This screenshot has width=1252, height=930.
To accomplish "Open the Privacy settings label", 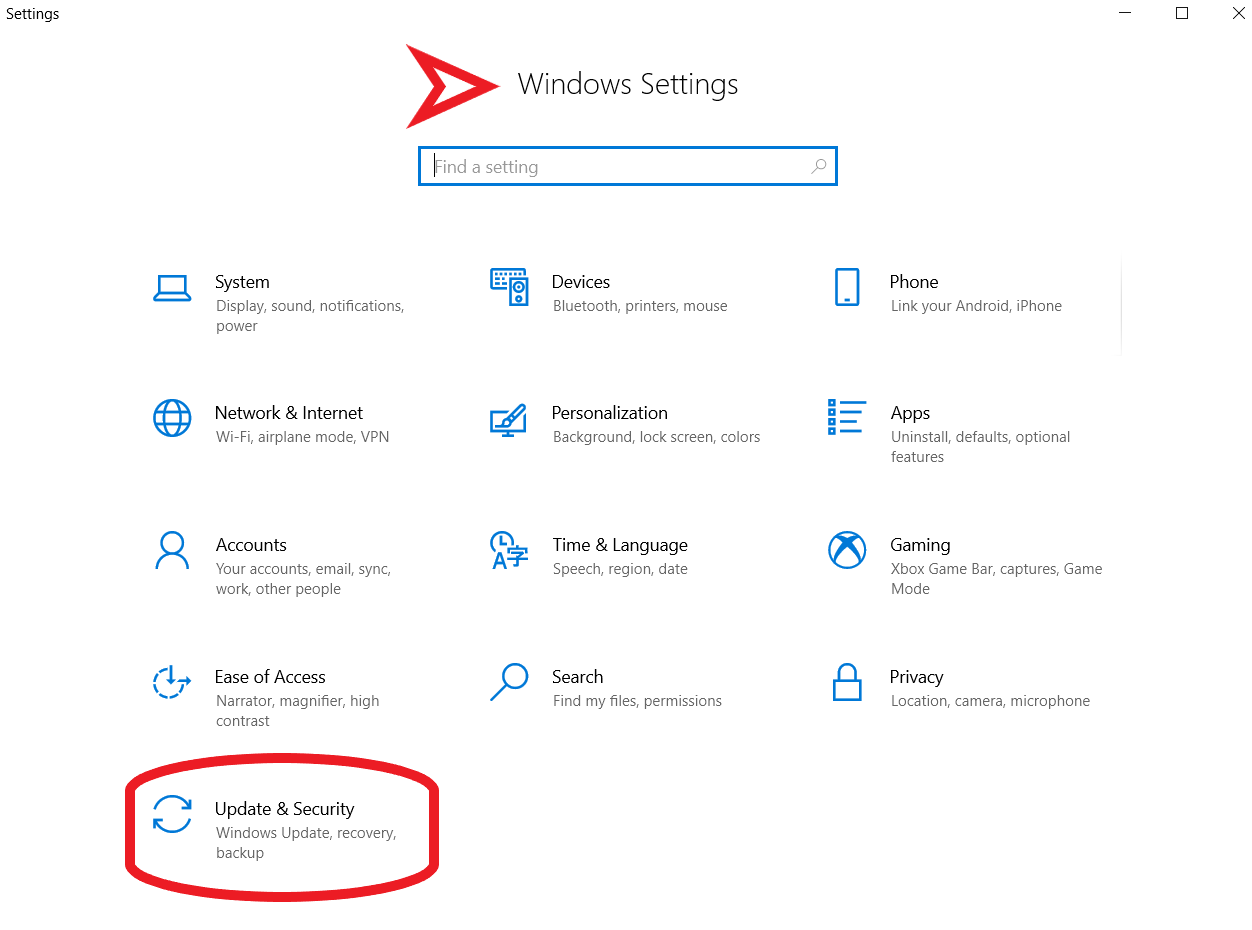I will coord(916,677).
